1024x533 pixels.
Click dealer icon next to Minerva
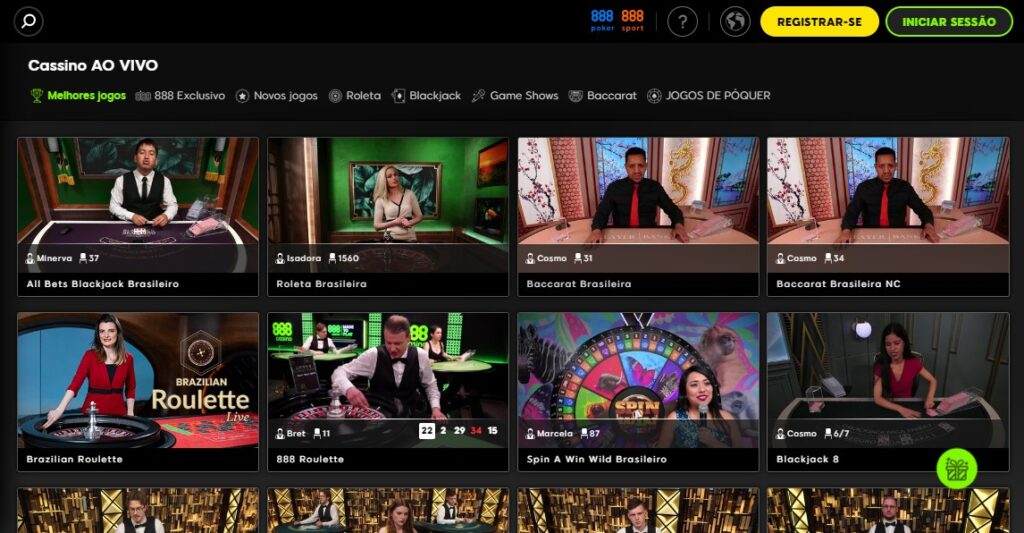(x=30, y=259)
